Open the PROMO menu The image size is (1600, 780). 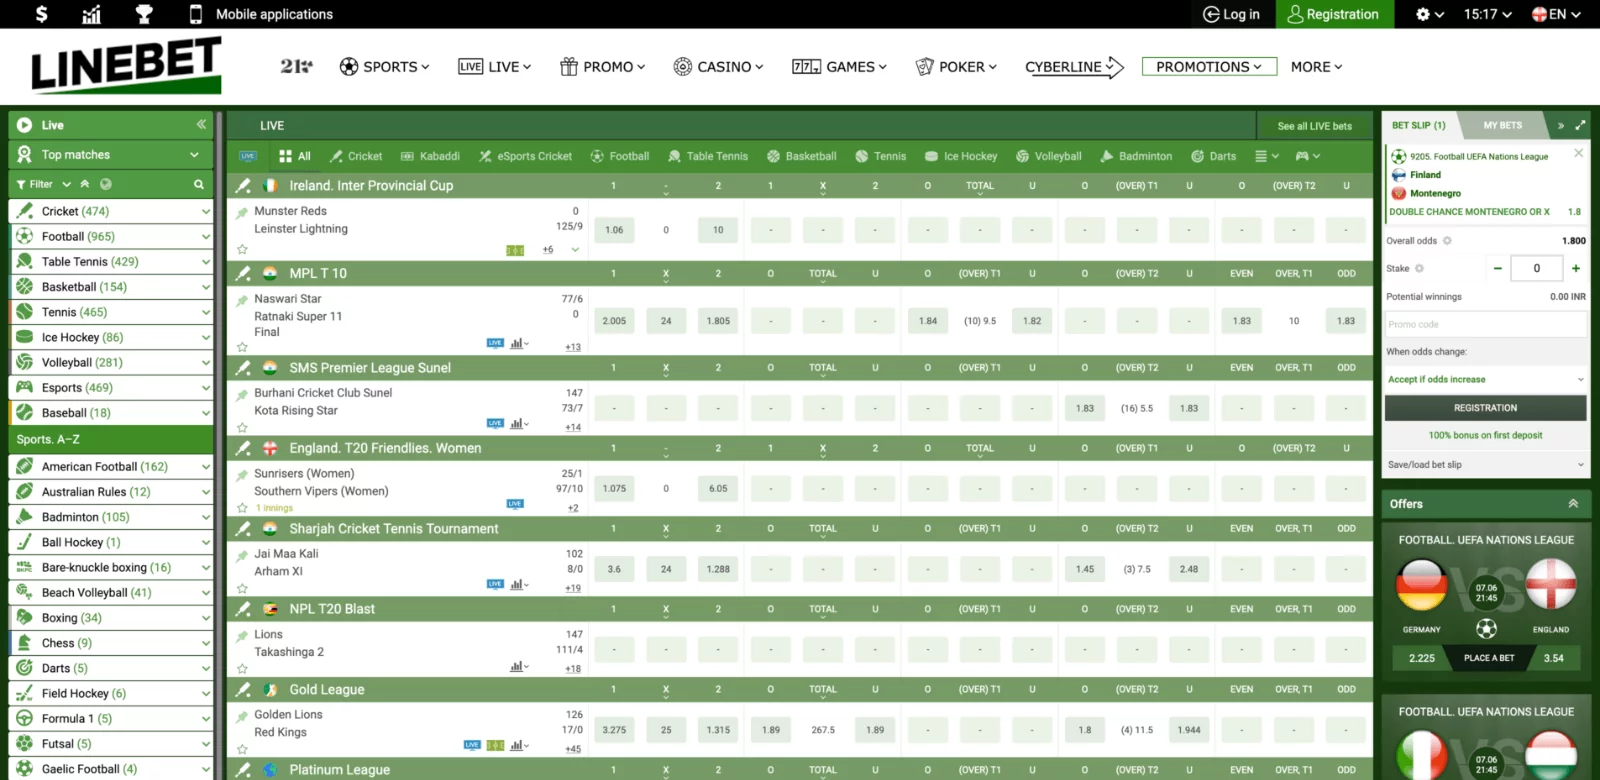(602, 67)
